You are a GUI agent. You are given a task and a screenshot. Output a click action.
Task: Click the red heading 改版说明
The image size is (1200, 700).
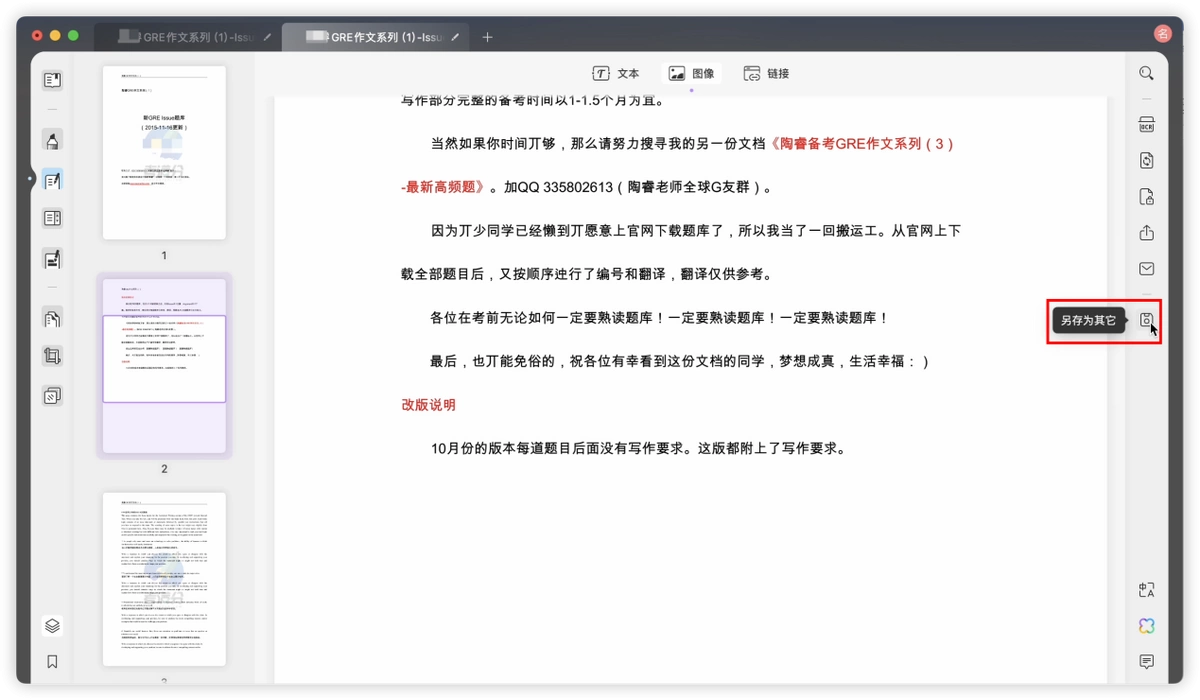click(428, 405)
